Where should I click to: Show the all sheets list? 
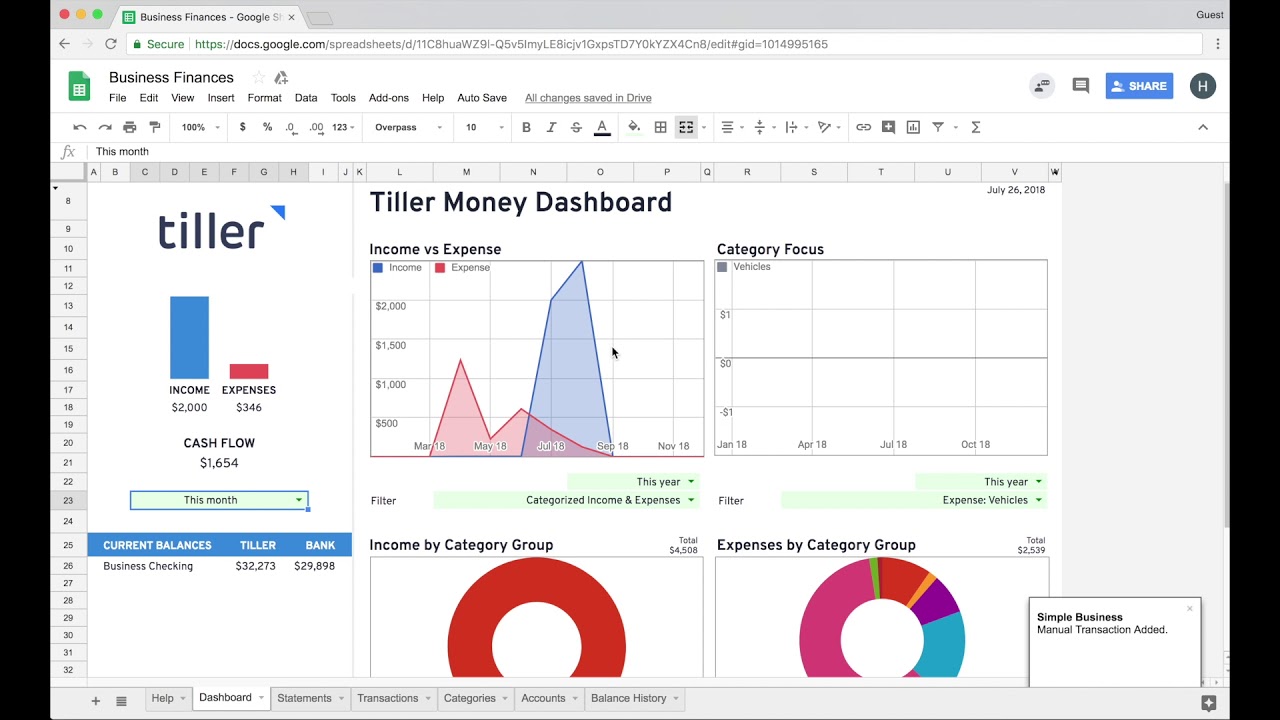pyautogui.click(x=121, y=701)
